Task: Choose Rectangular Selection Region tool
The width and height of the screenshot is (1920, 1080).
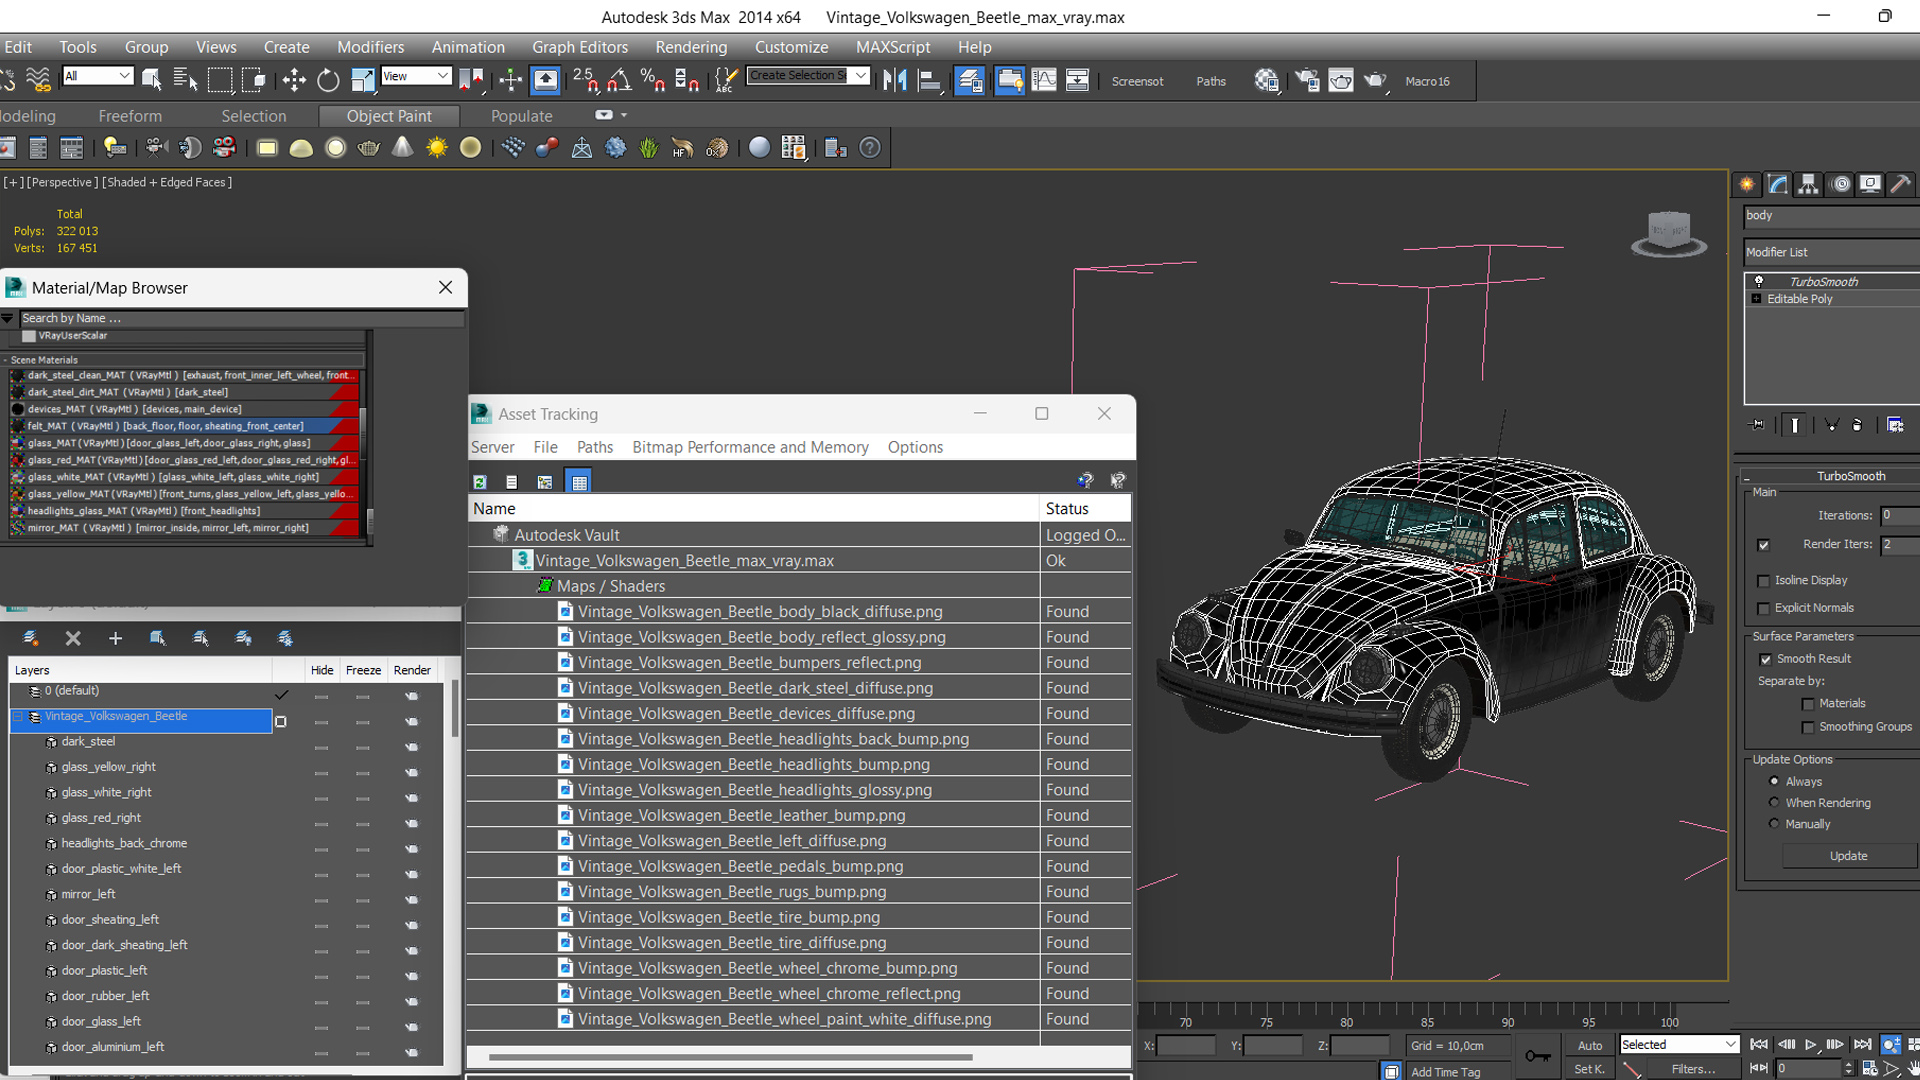Action: 220,80
